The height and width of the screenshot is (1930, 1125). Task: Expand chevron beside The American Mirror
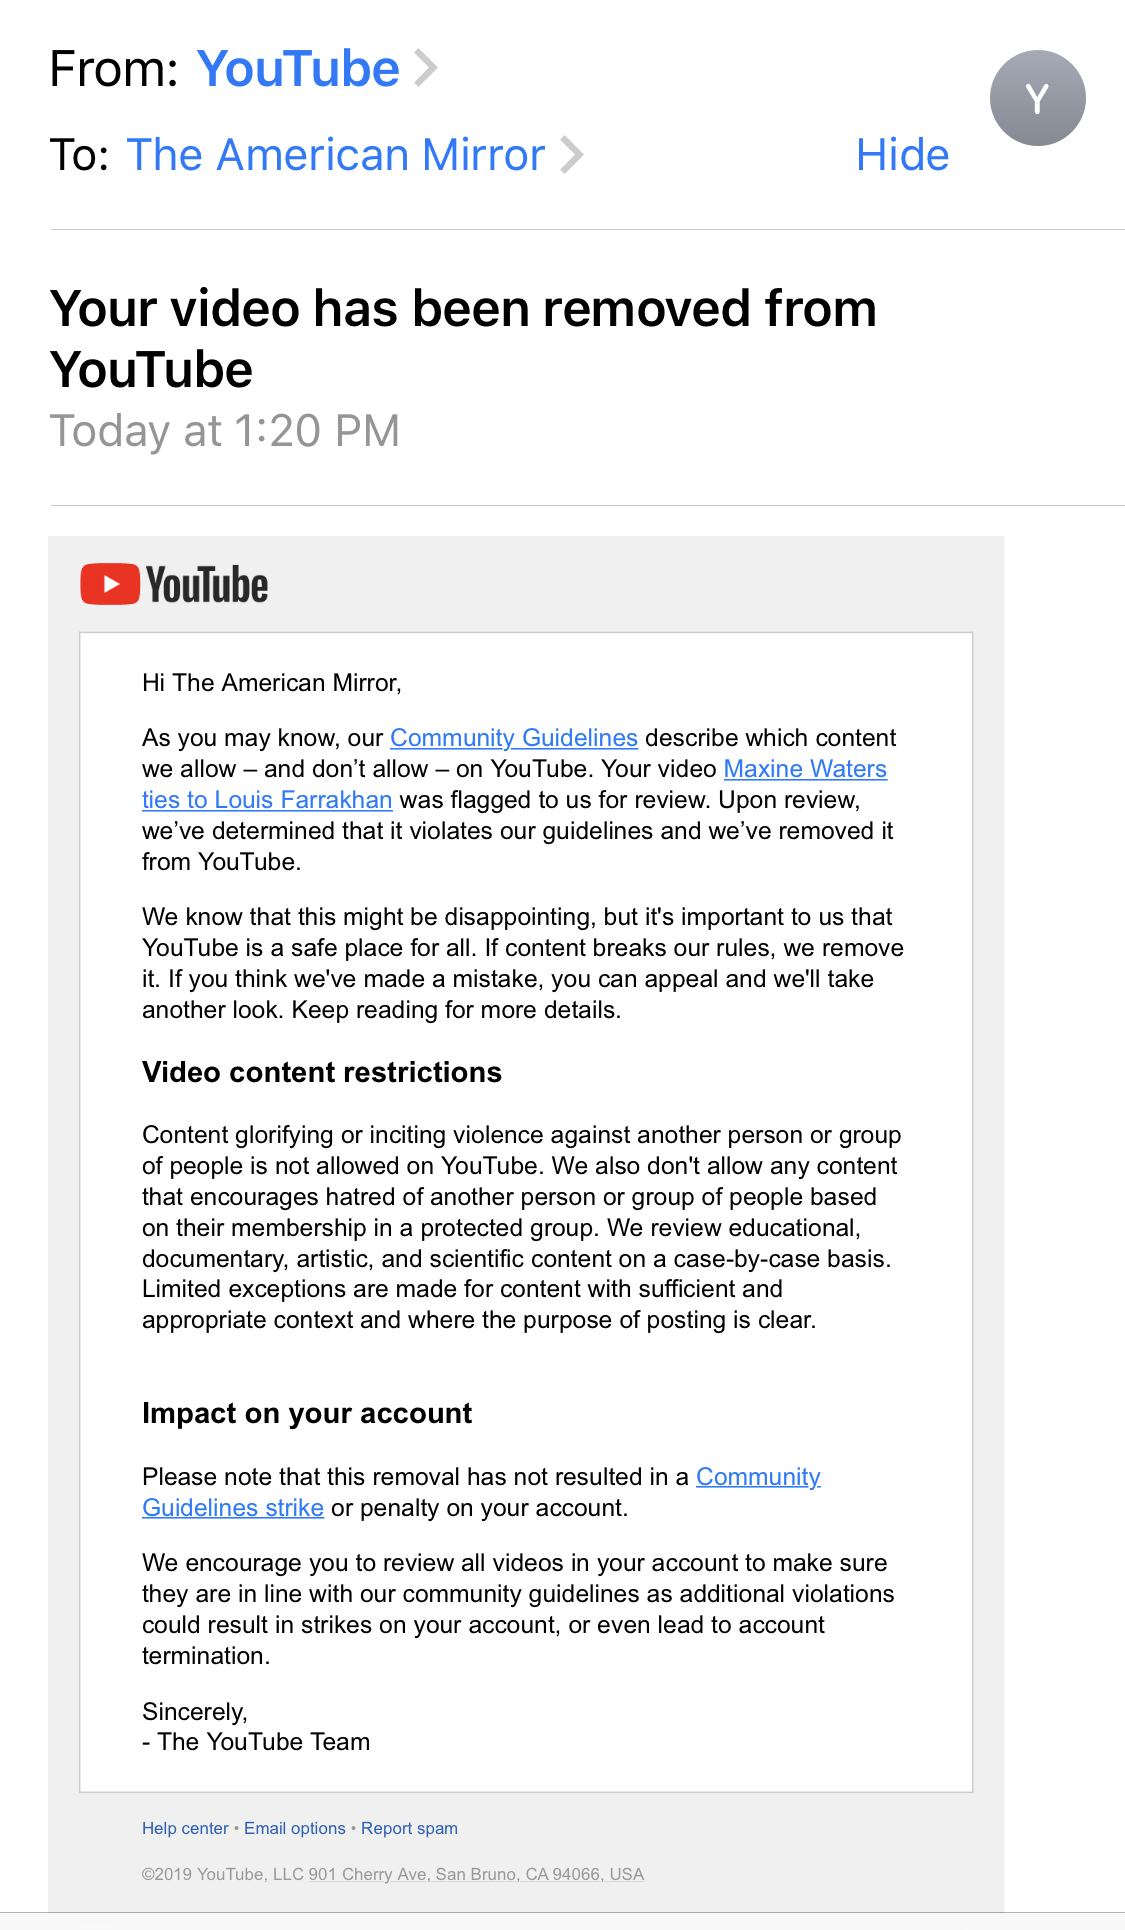572,155
